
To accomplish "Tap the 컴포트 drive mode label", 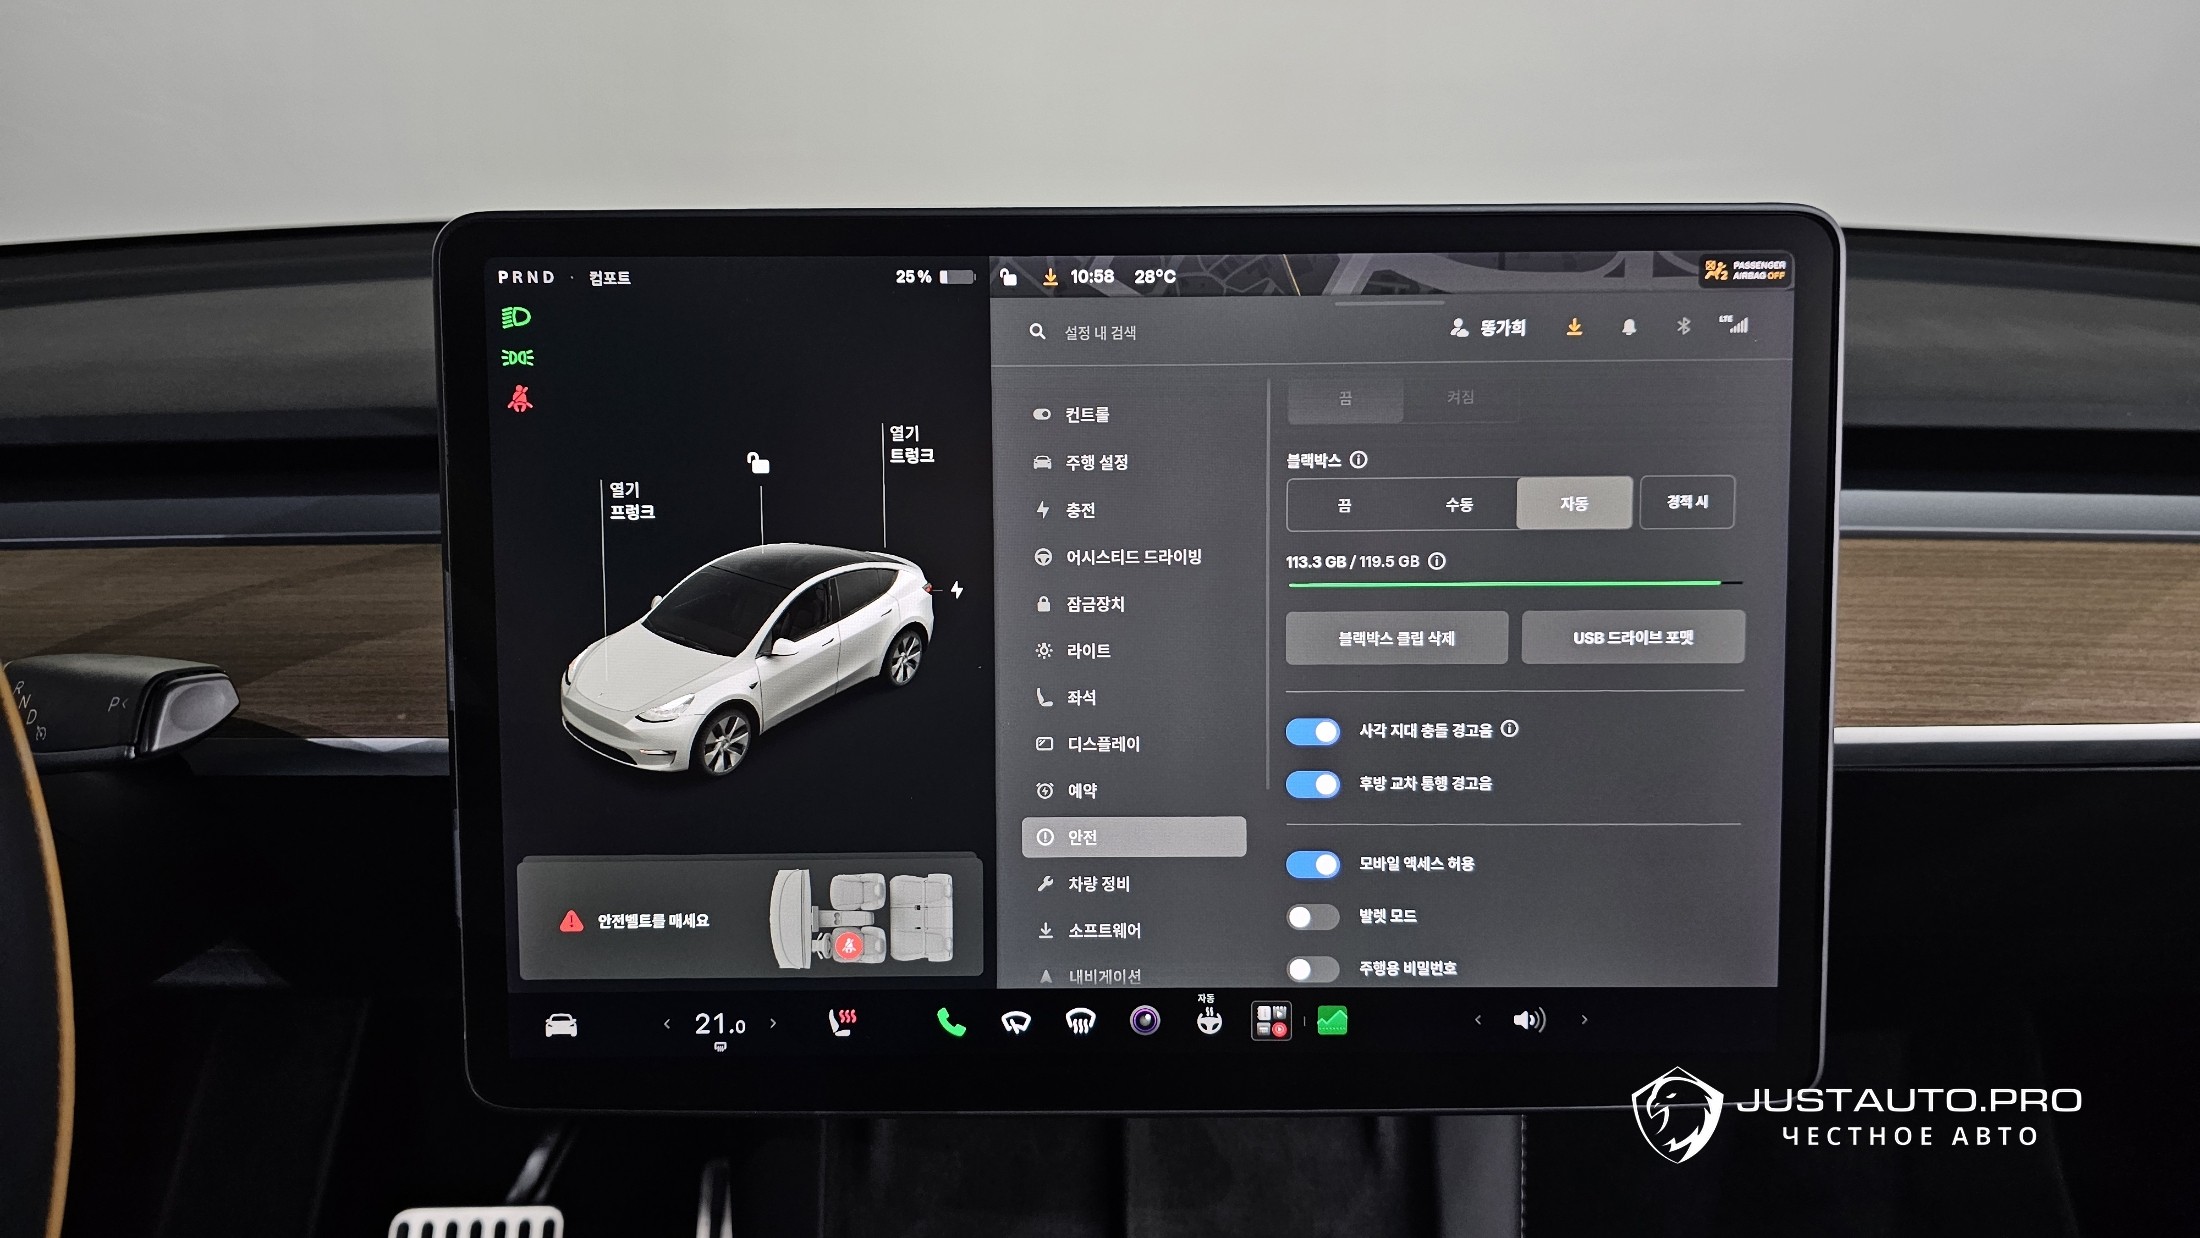I will point(609,278).
